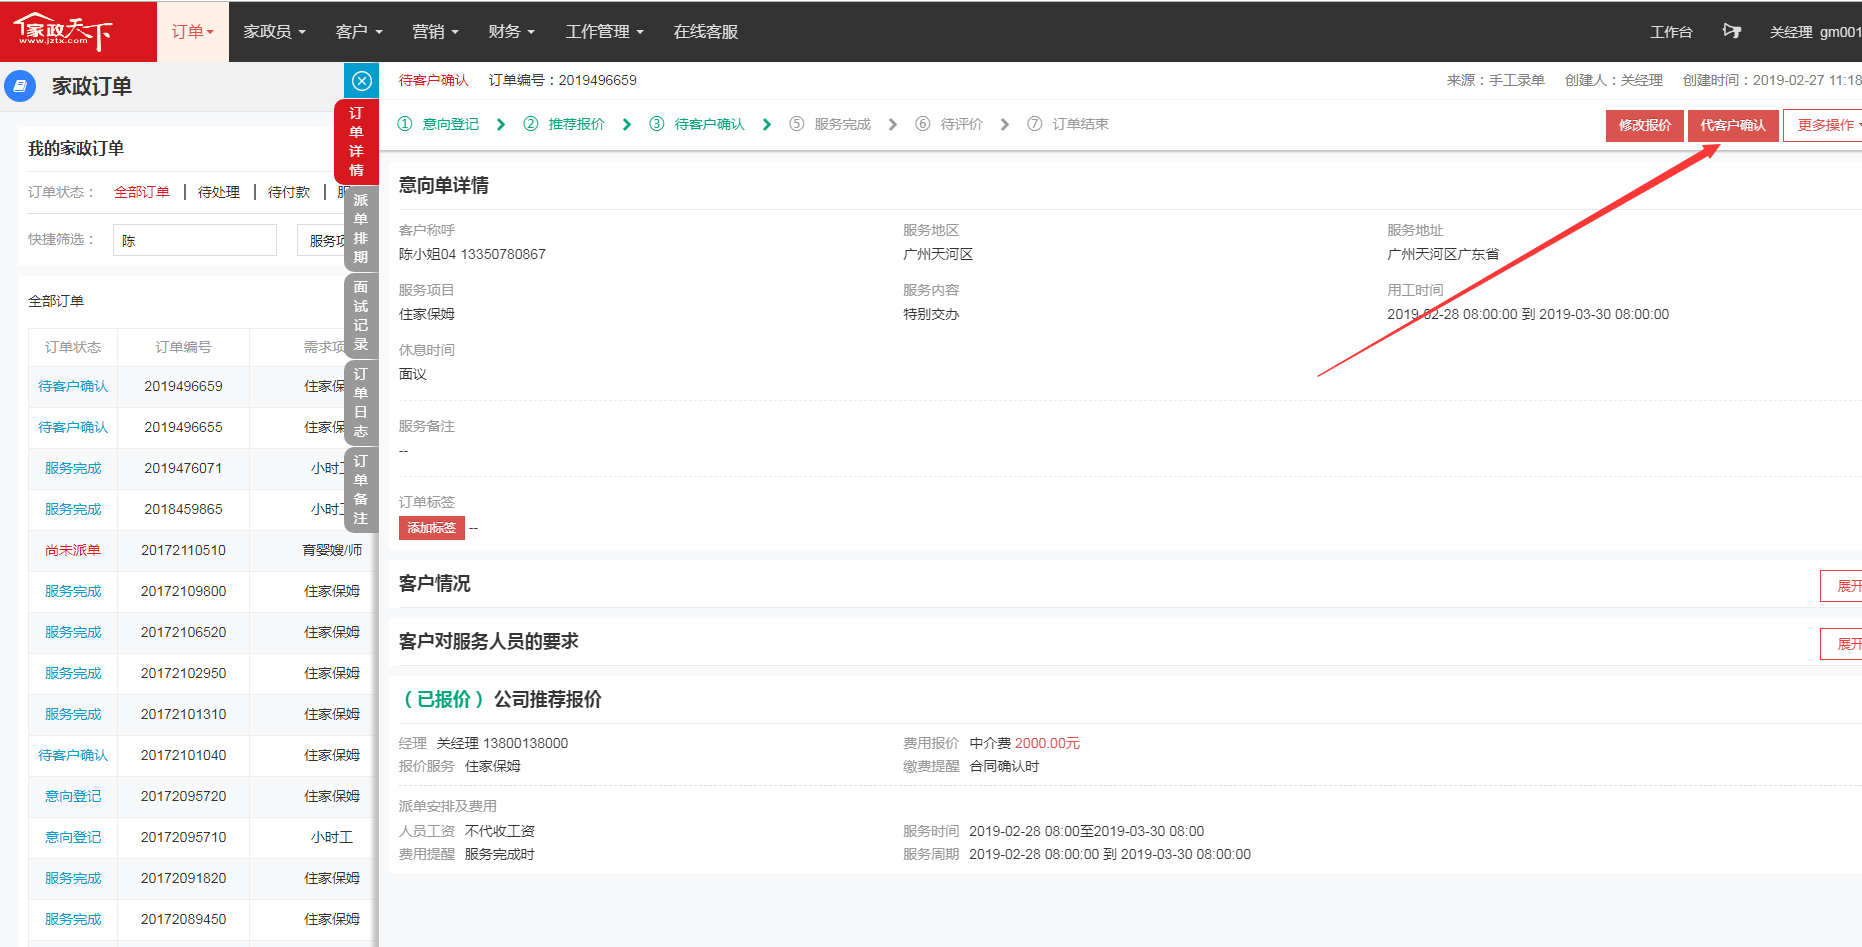This screenshot has height=947, width=1862.
Task: Expand the 营销 menu
Action: (x=436, y=31)
